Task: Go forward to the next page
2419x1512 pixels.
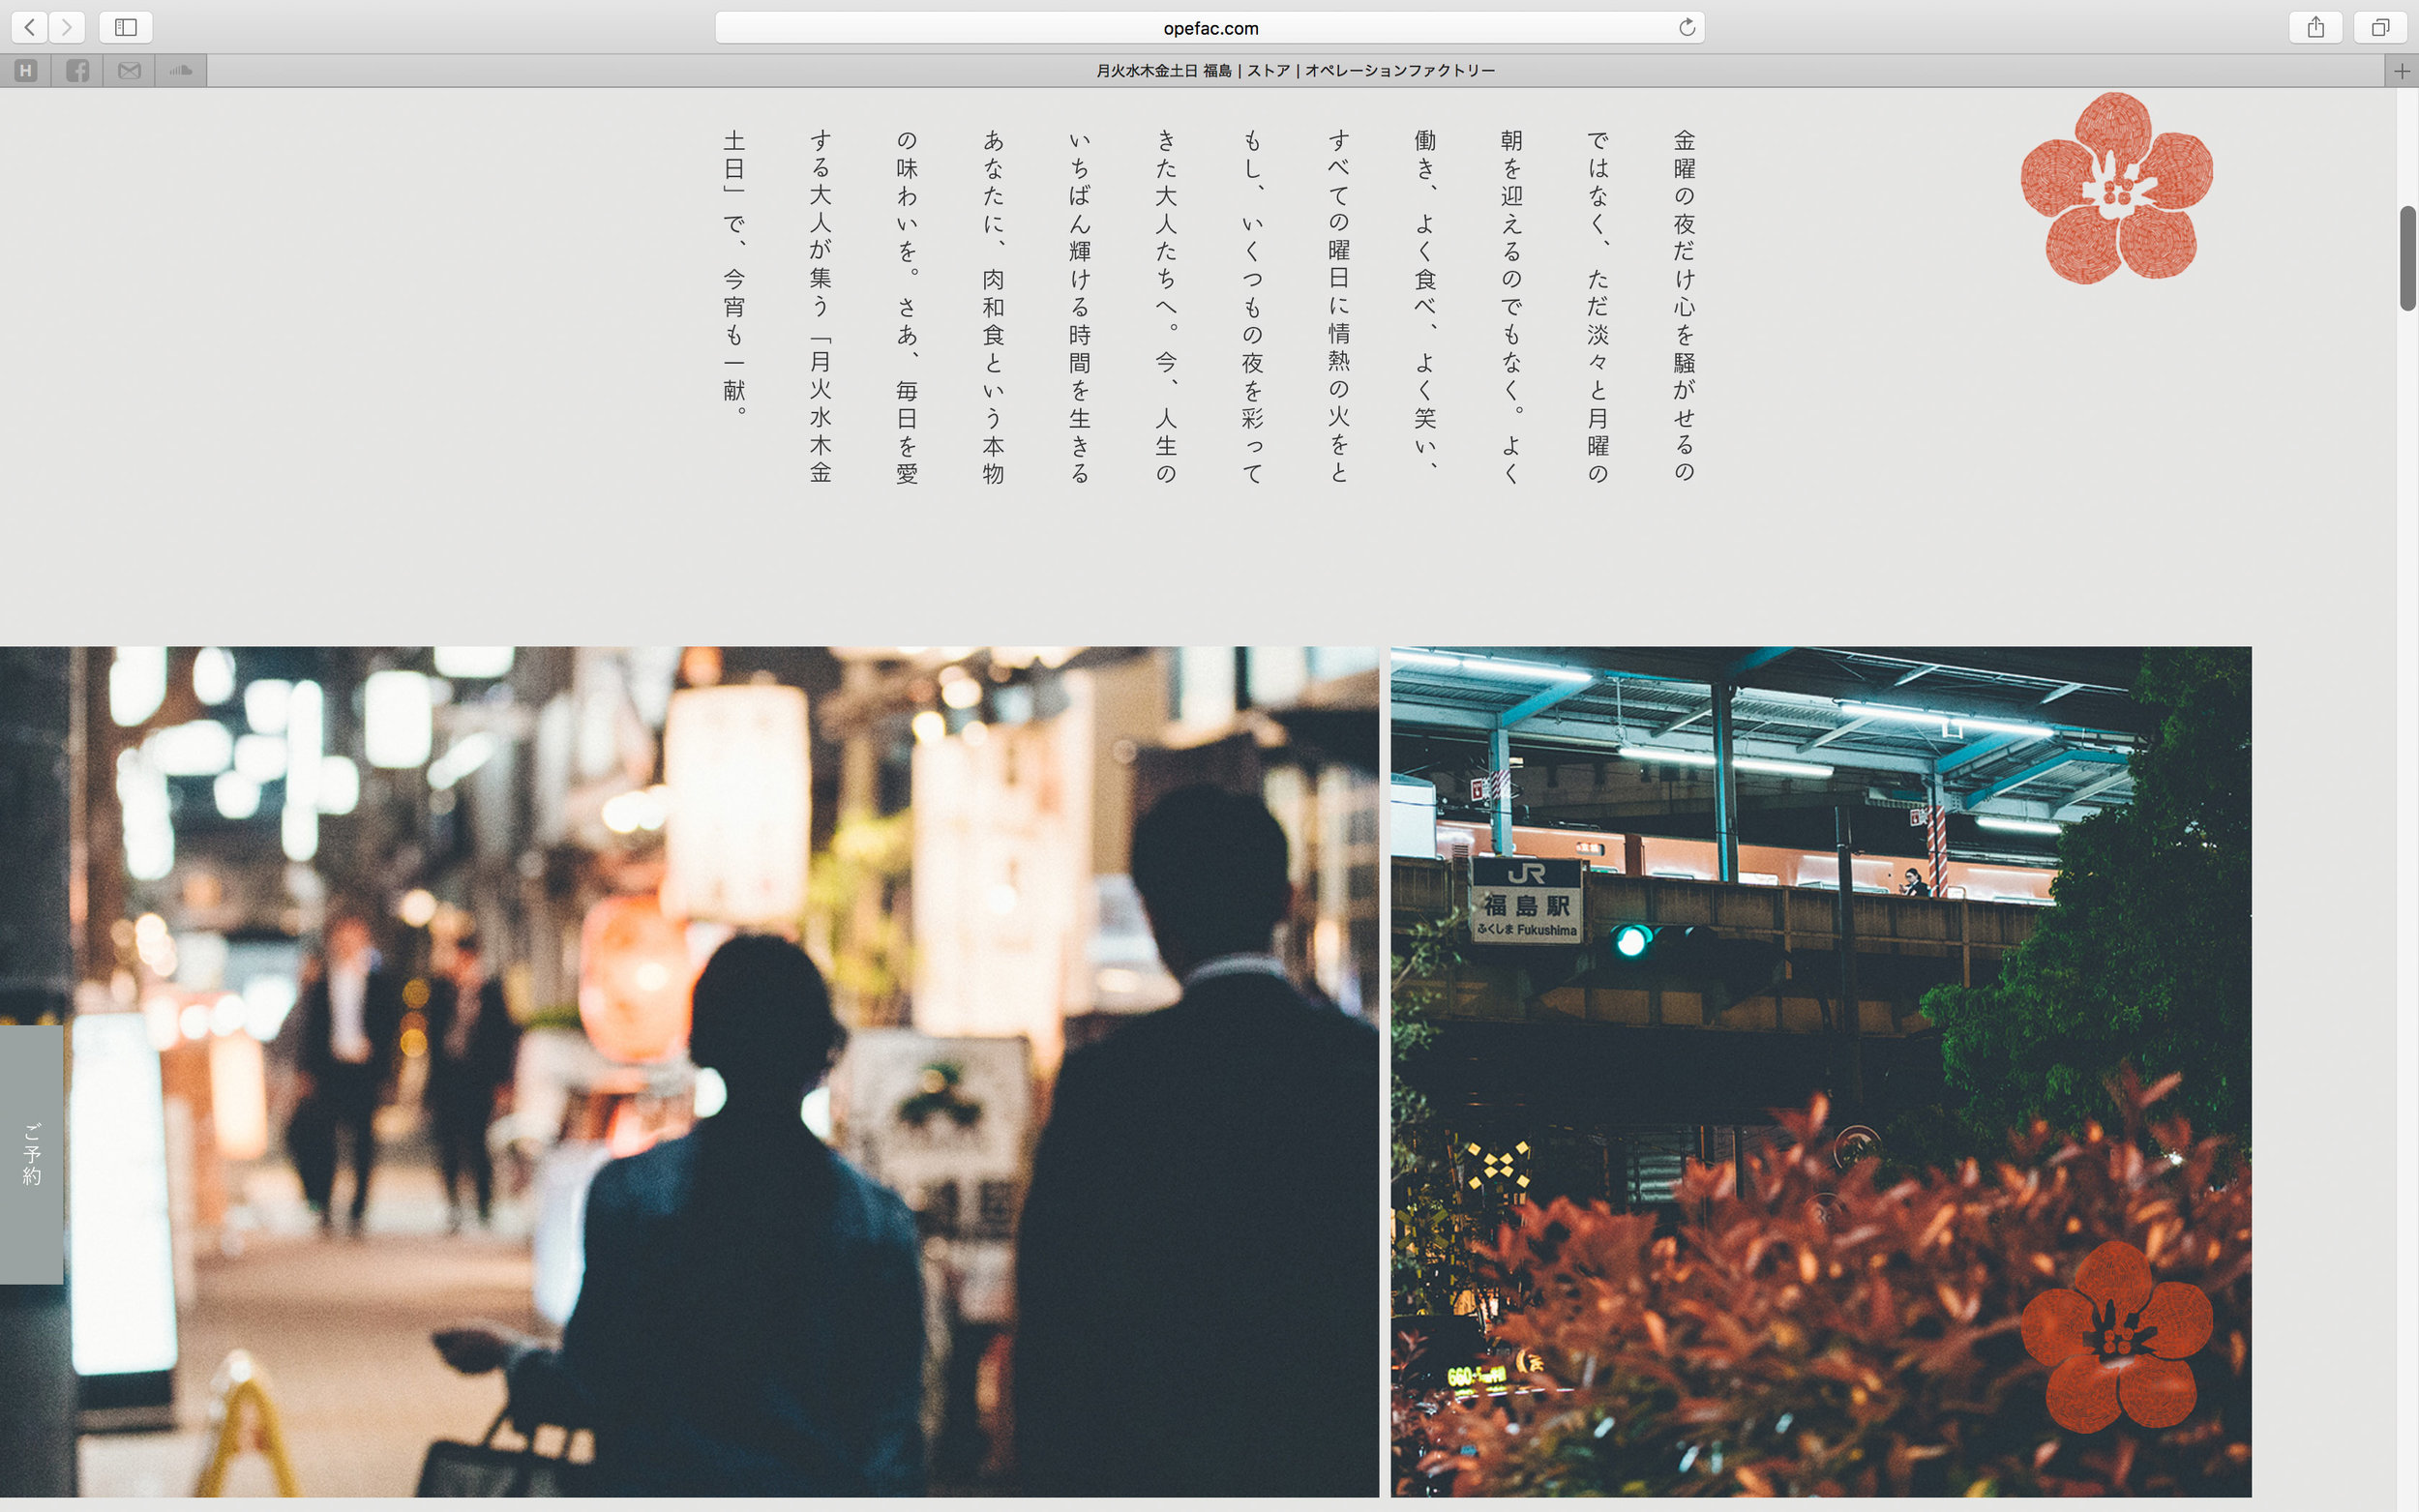Action: tap(67, 27)
